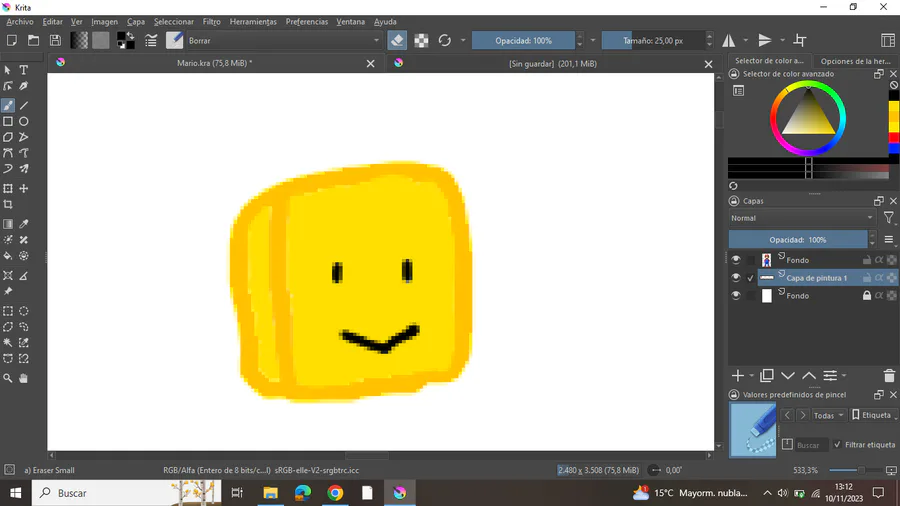Switch to Sin guardar document tab
This screenshot has height=506, width=900.
(x=553, y=64)
